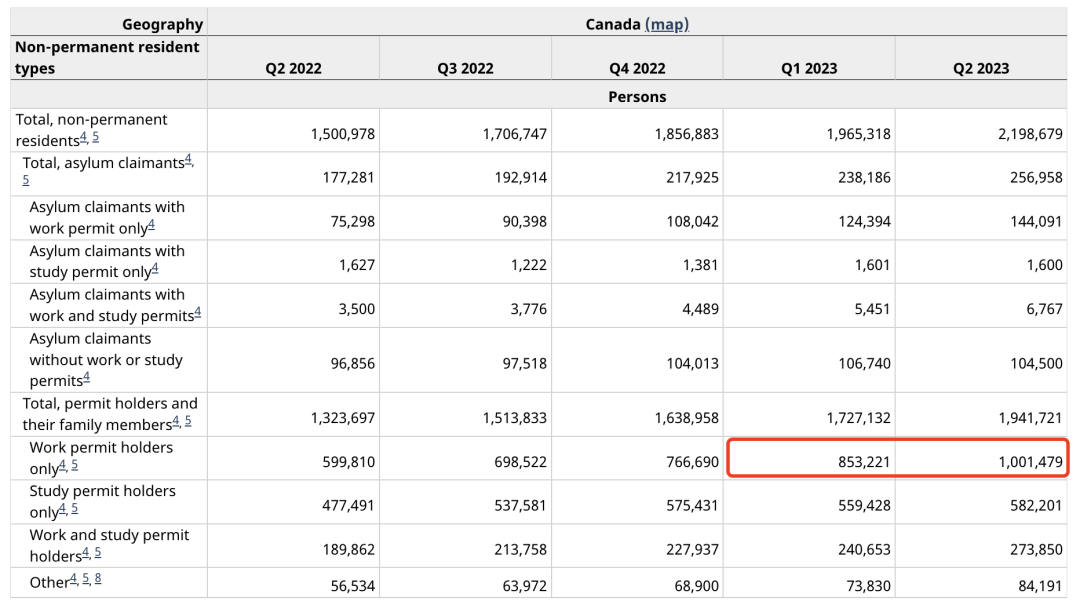
Task: Select the cell with value 106,740
Action: coord(809,360)
